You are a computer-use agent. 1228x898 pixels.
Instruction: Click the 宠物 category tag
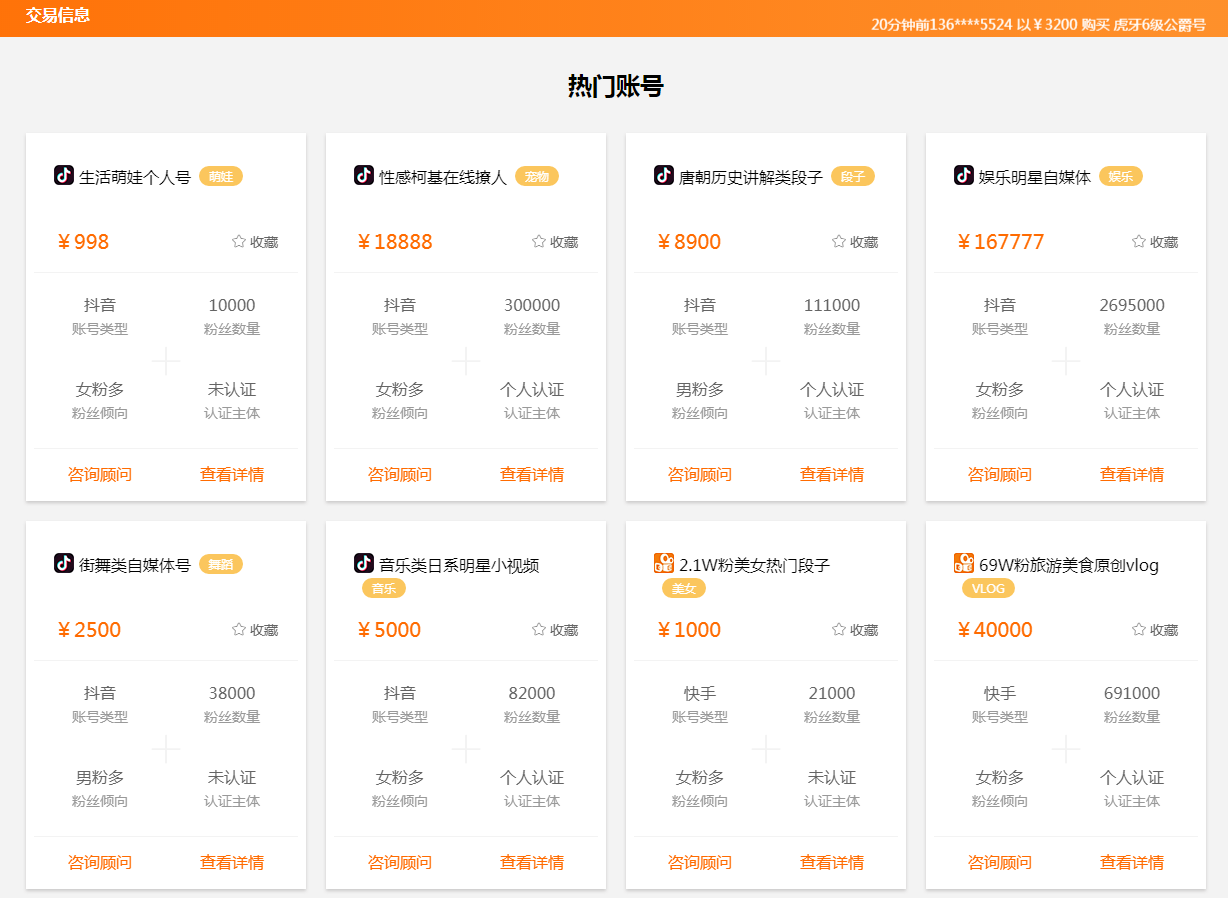(537, 177)
